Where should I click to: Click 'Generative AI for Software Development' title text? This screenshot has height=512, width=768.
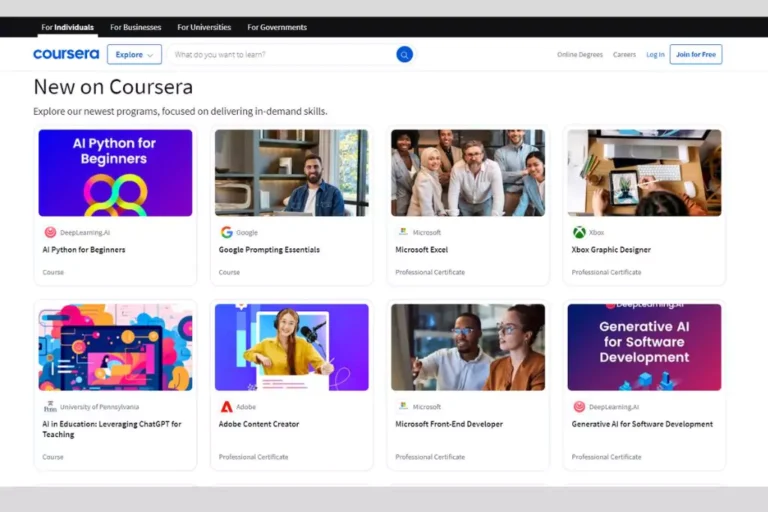click(642, 424)
